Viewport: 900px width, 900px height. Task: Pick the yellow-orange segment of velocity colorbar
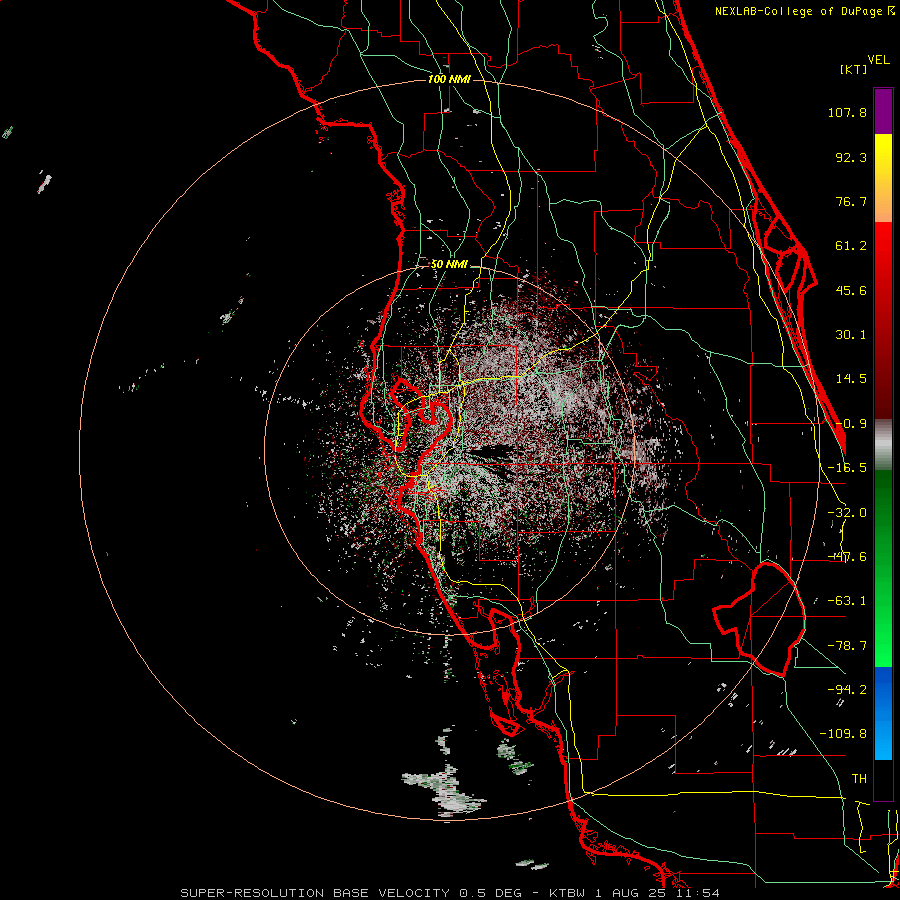click(x=883, y=178)
